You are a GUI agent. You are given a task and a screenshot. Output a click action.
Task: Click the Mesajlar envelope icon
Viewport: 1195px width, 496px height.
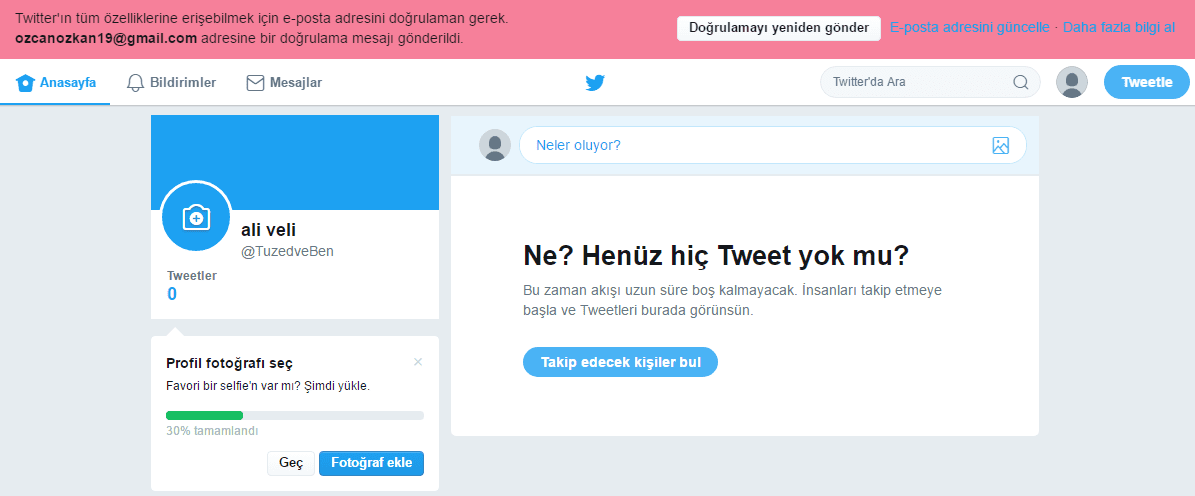[x=255, y=82]
